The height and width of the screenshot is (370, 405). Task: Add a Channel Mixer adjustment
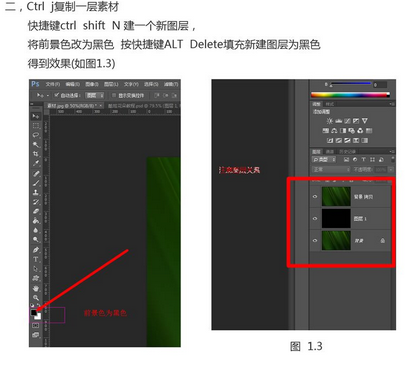click(360, 131)
